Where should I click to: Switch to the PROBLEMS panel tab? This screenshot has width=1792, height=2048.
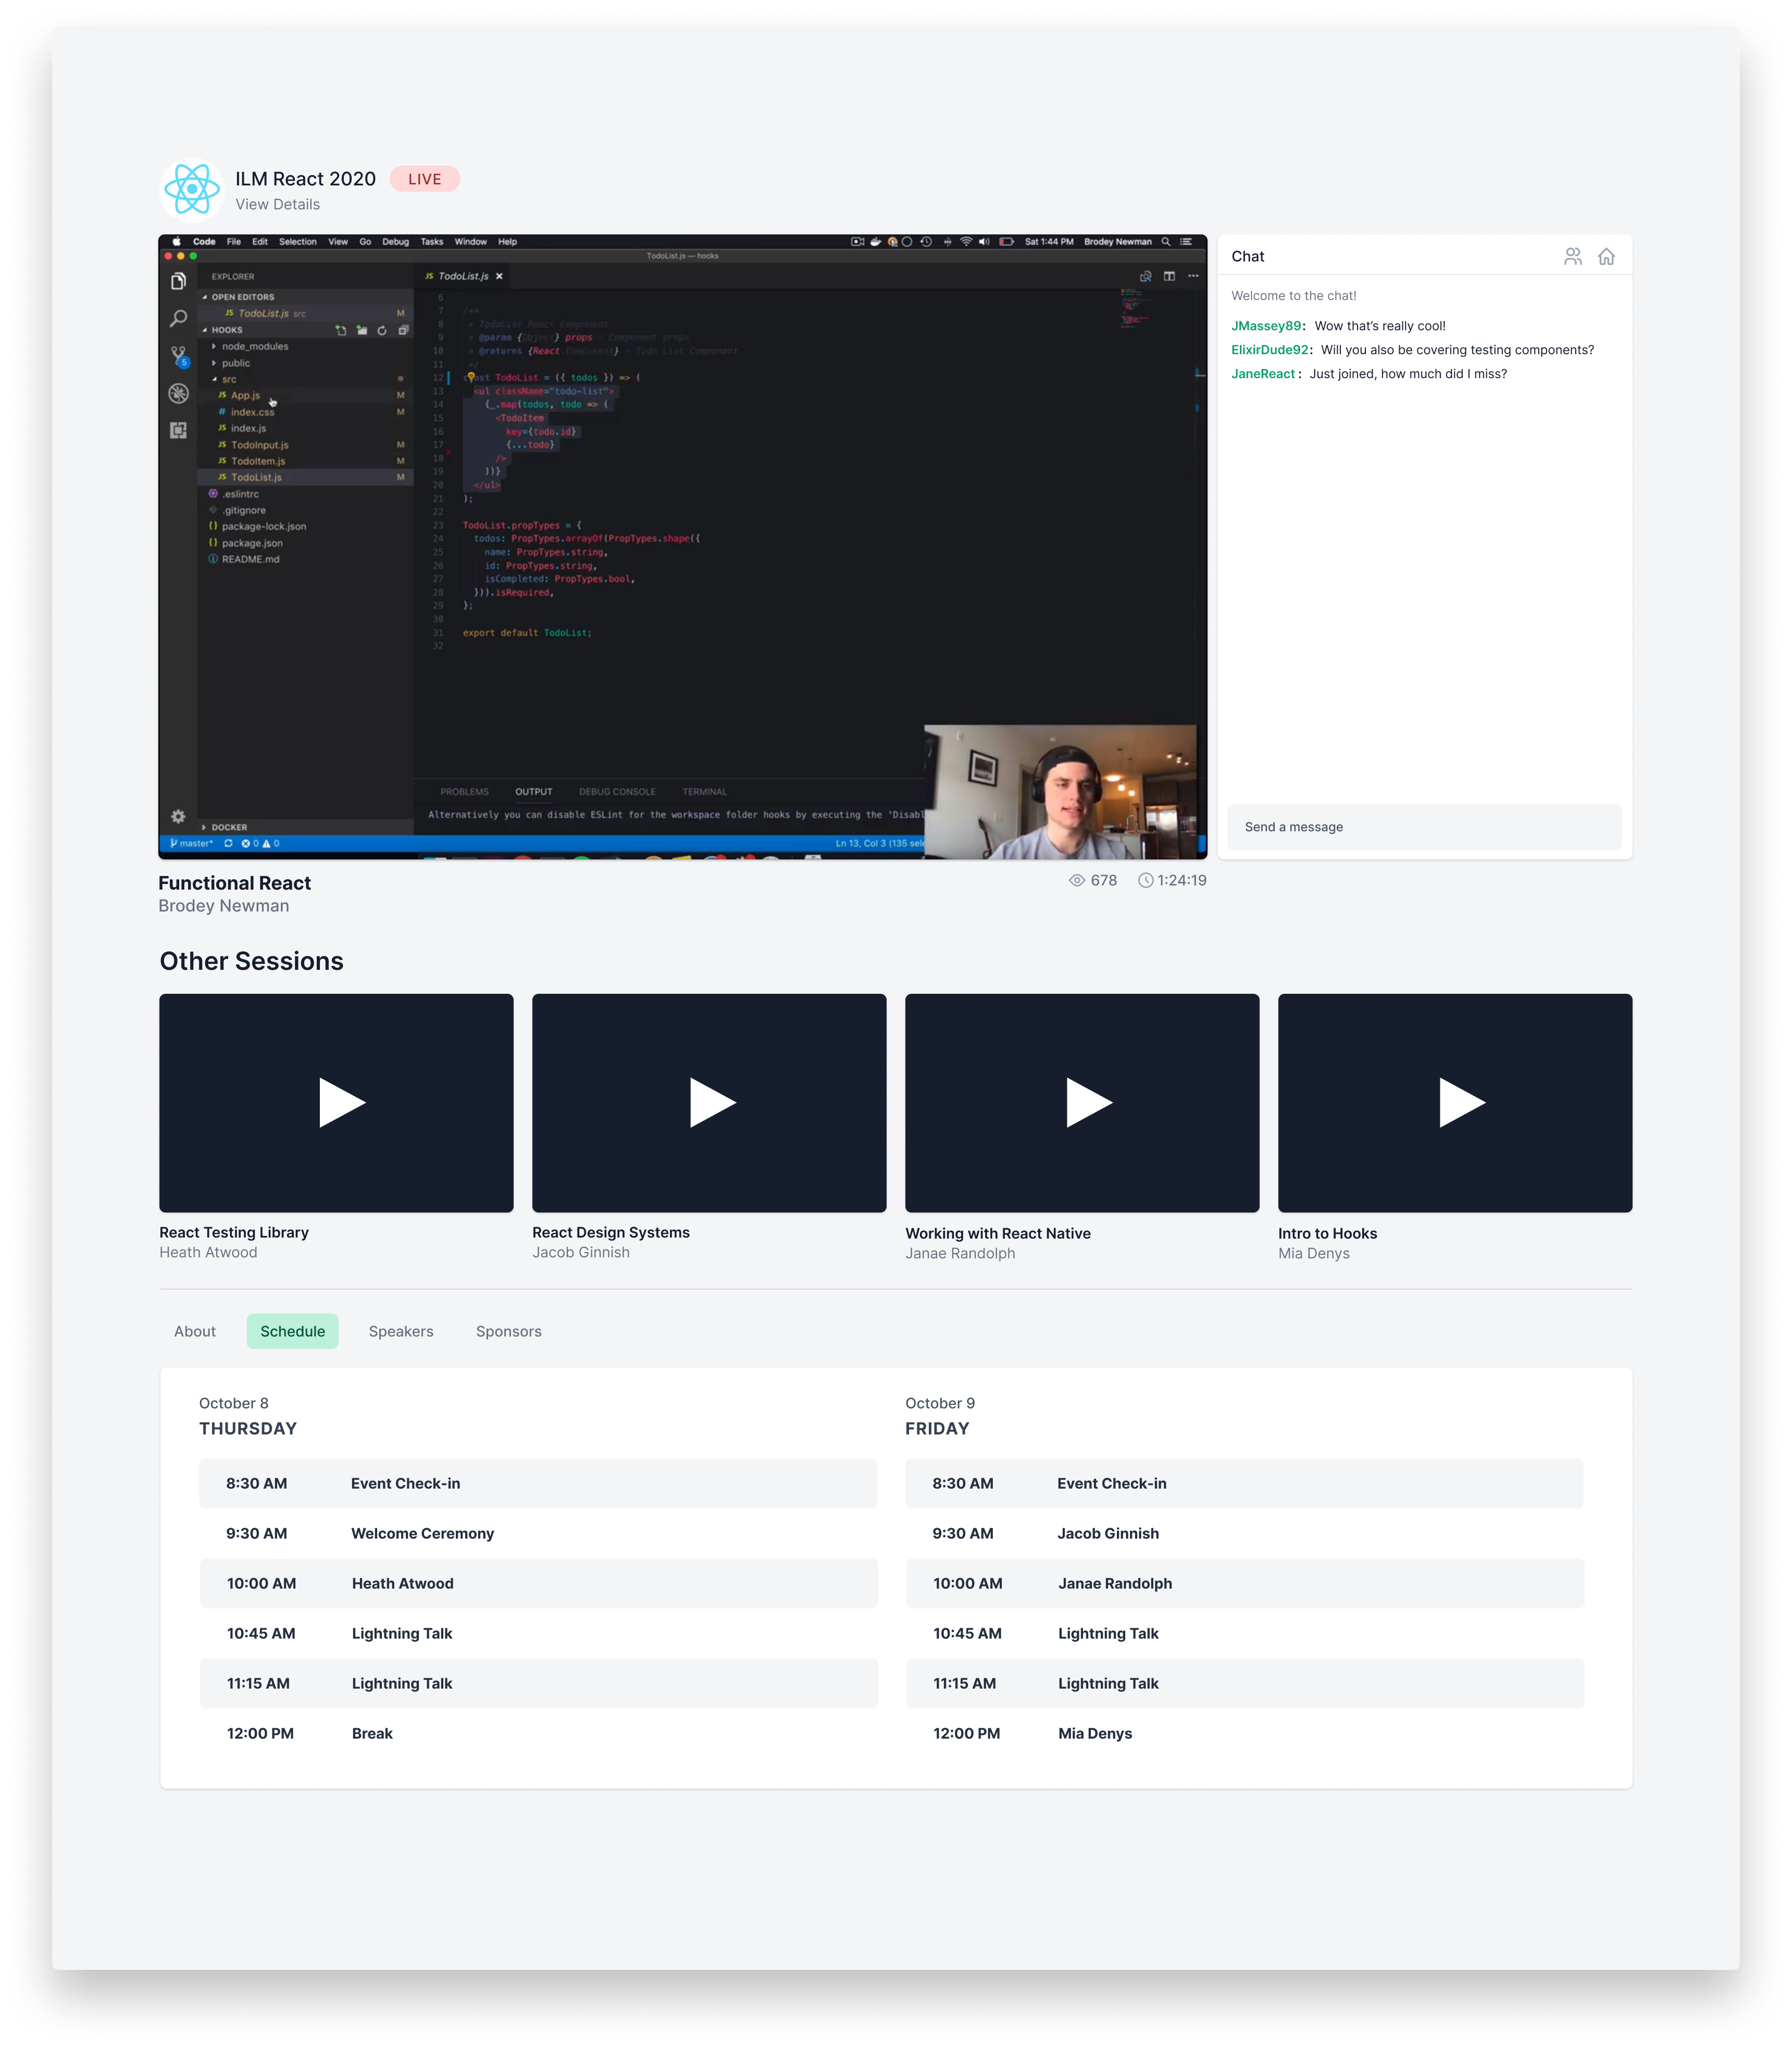click(x=464, y=792)
